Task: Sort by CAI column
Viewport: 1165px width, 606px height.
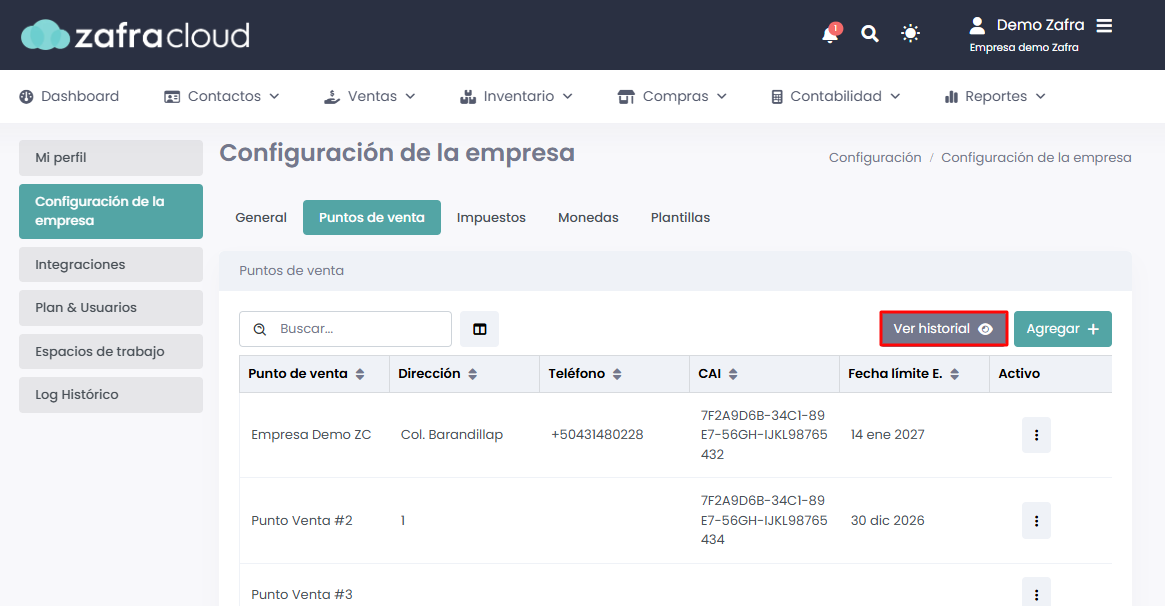Action: (x=733, y=374)
